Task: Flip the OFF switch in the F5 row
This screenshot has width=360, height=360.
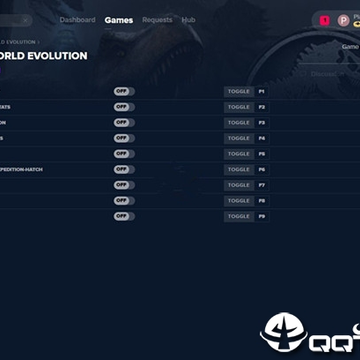Action: coord(124,154)
